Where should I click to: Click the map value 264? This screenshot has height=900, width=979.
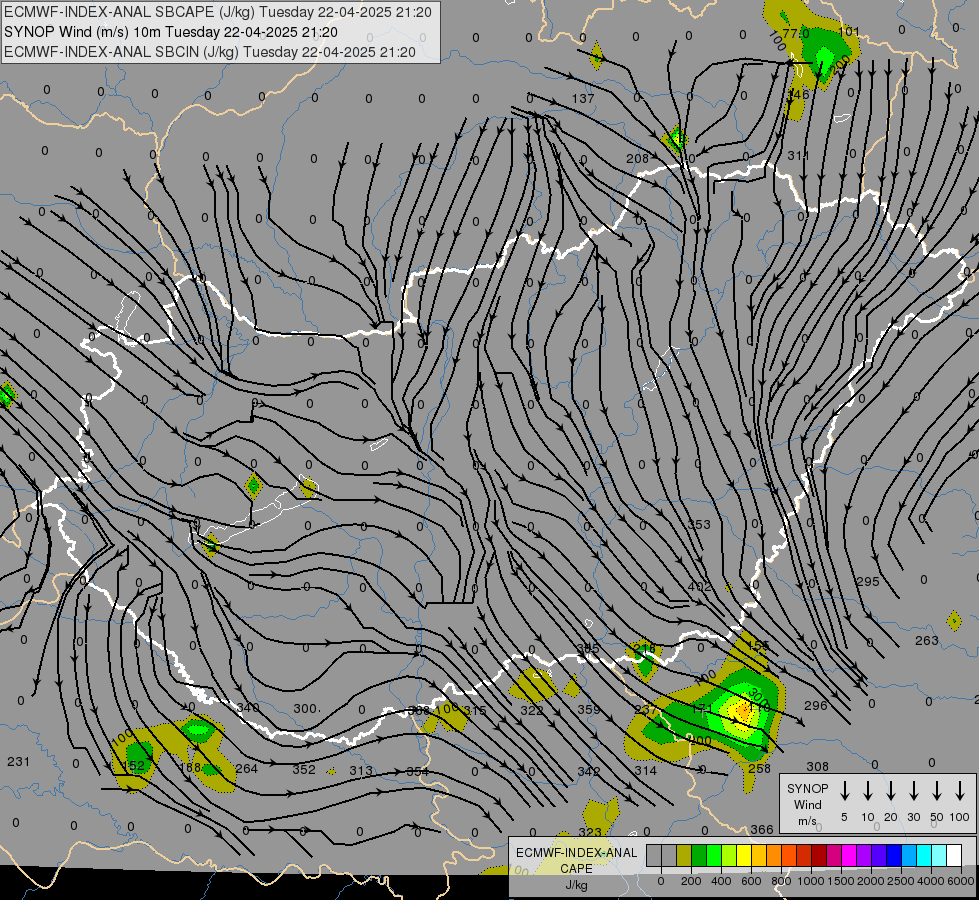pos(247,768)
